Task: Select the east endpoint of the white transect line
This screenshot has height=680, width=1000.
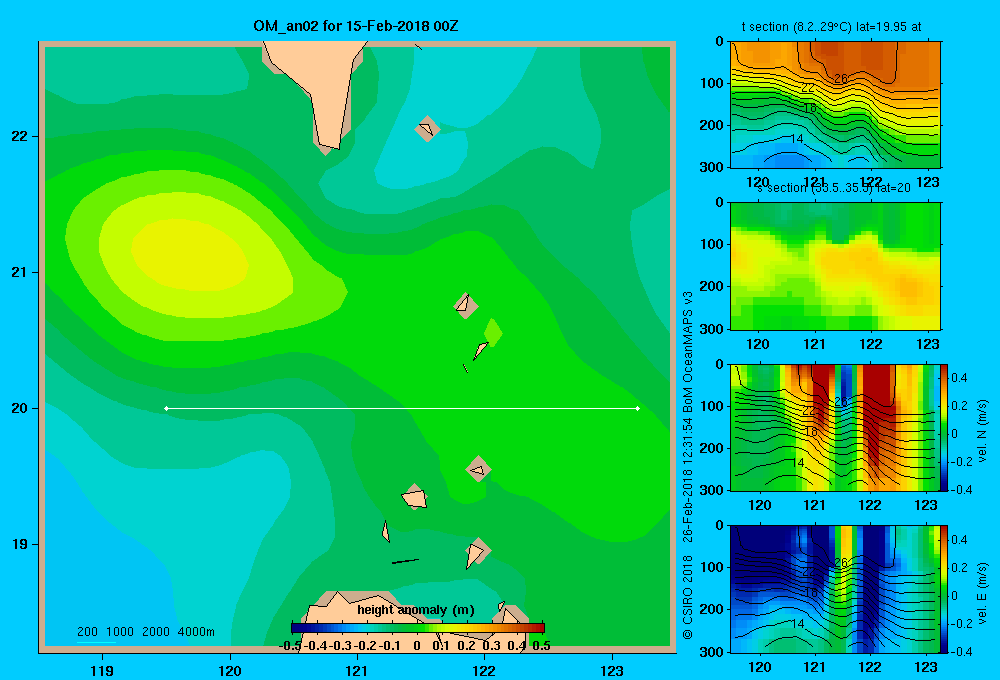Action: click(x=638, y=408)
